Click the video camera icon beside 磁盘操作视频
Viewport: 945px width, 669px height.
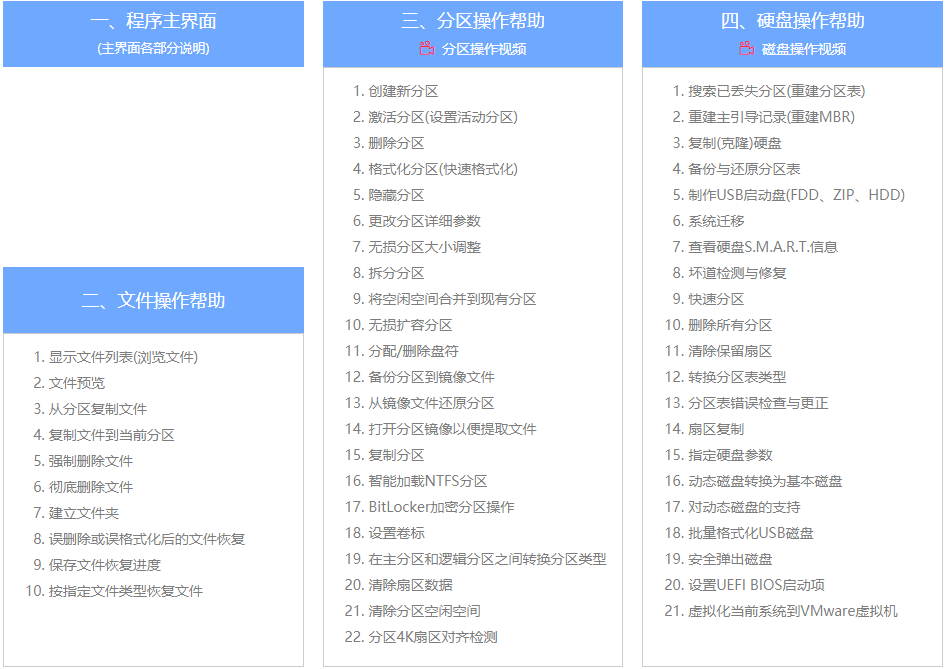click(746, 49)
